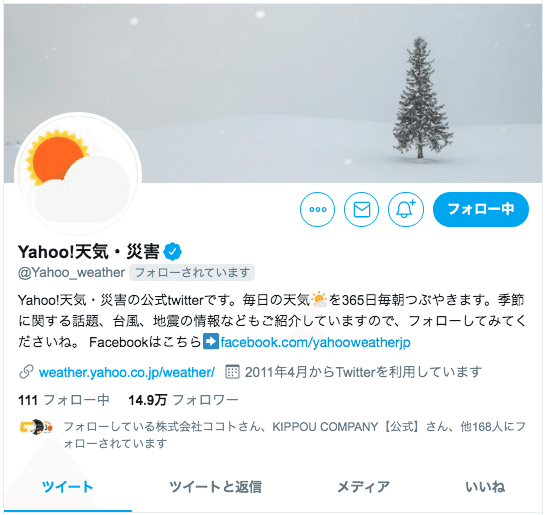This screenshot has width=546, height=515.
Task: Click the mutual followers avatar cluster
Action: coord(36,427)
